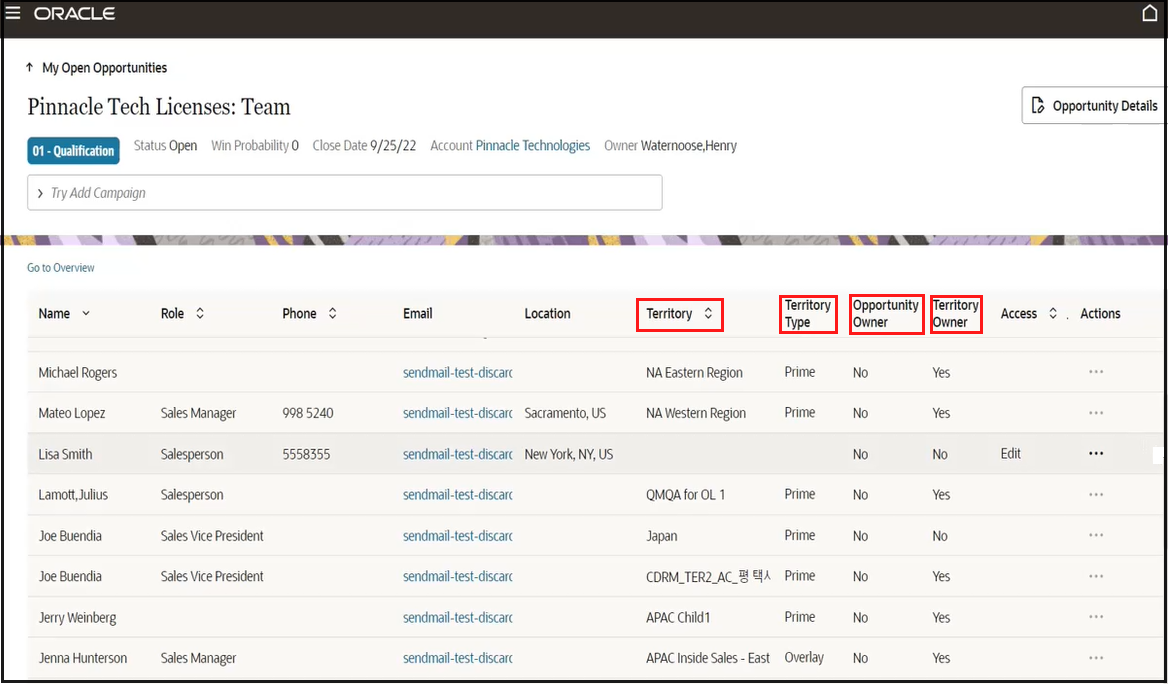The width and height of the screenshot is (1168, 684).
Task: Focus the Try Add Campaign field
Action: [345, 193]
